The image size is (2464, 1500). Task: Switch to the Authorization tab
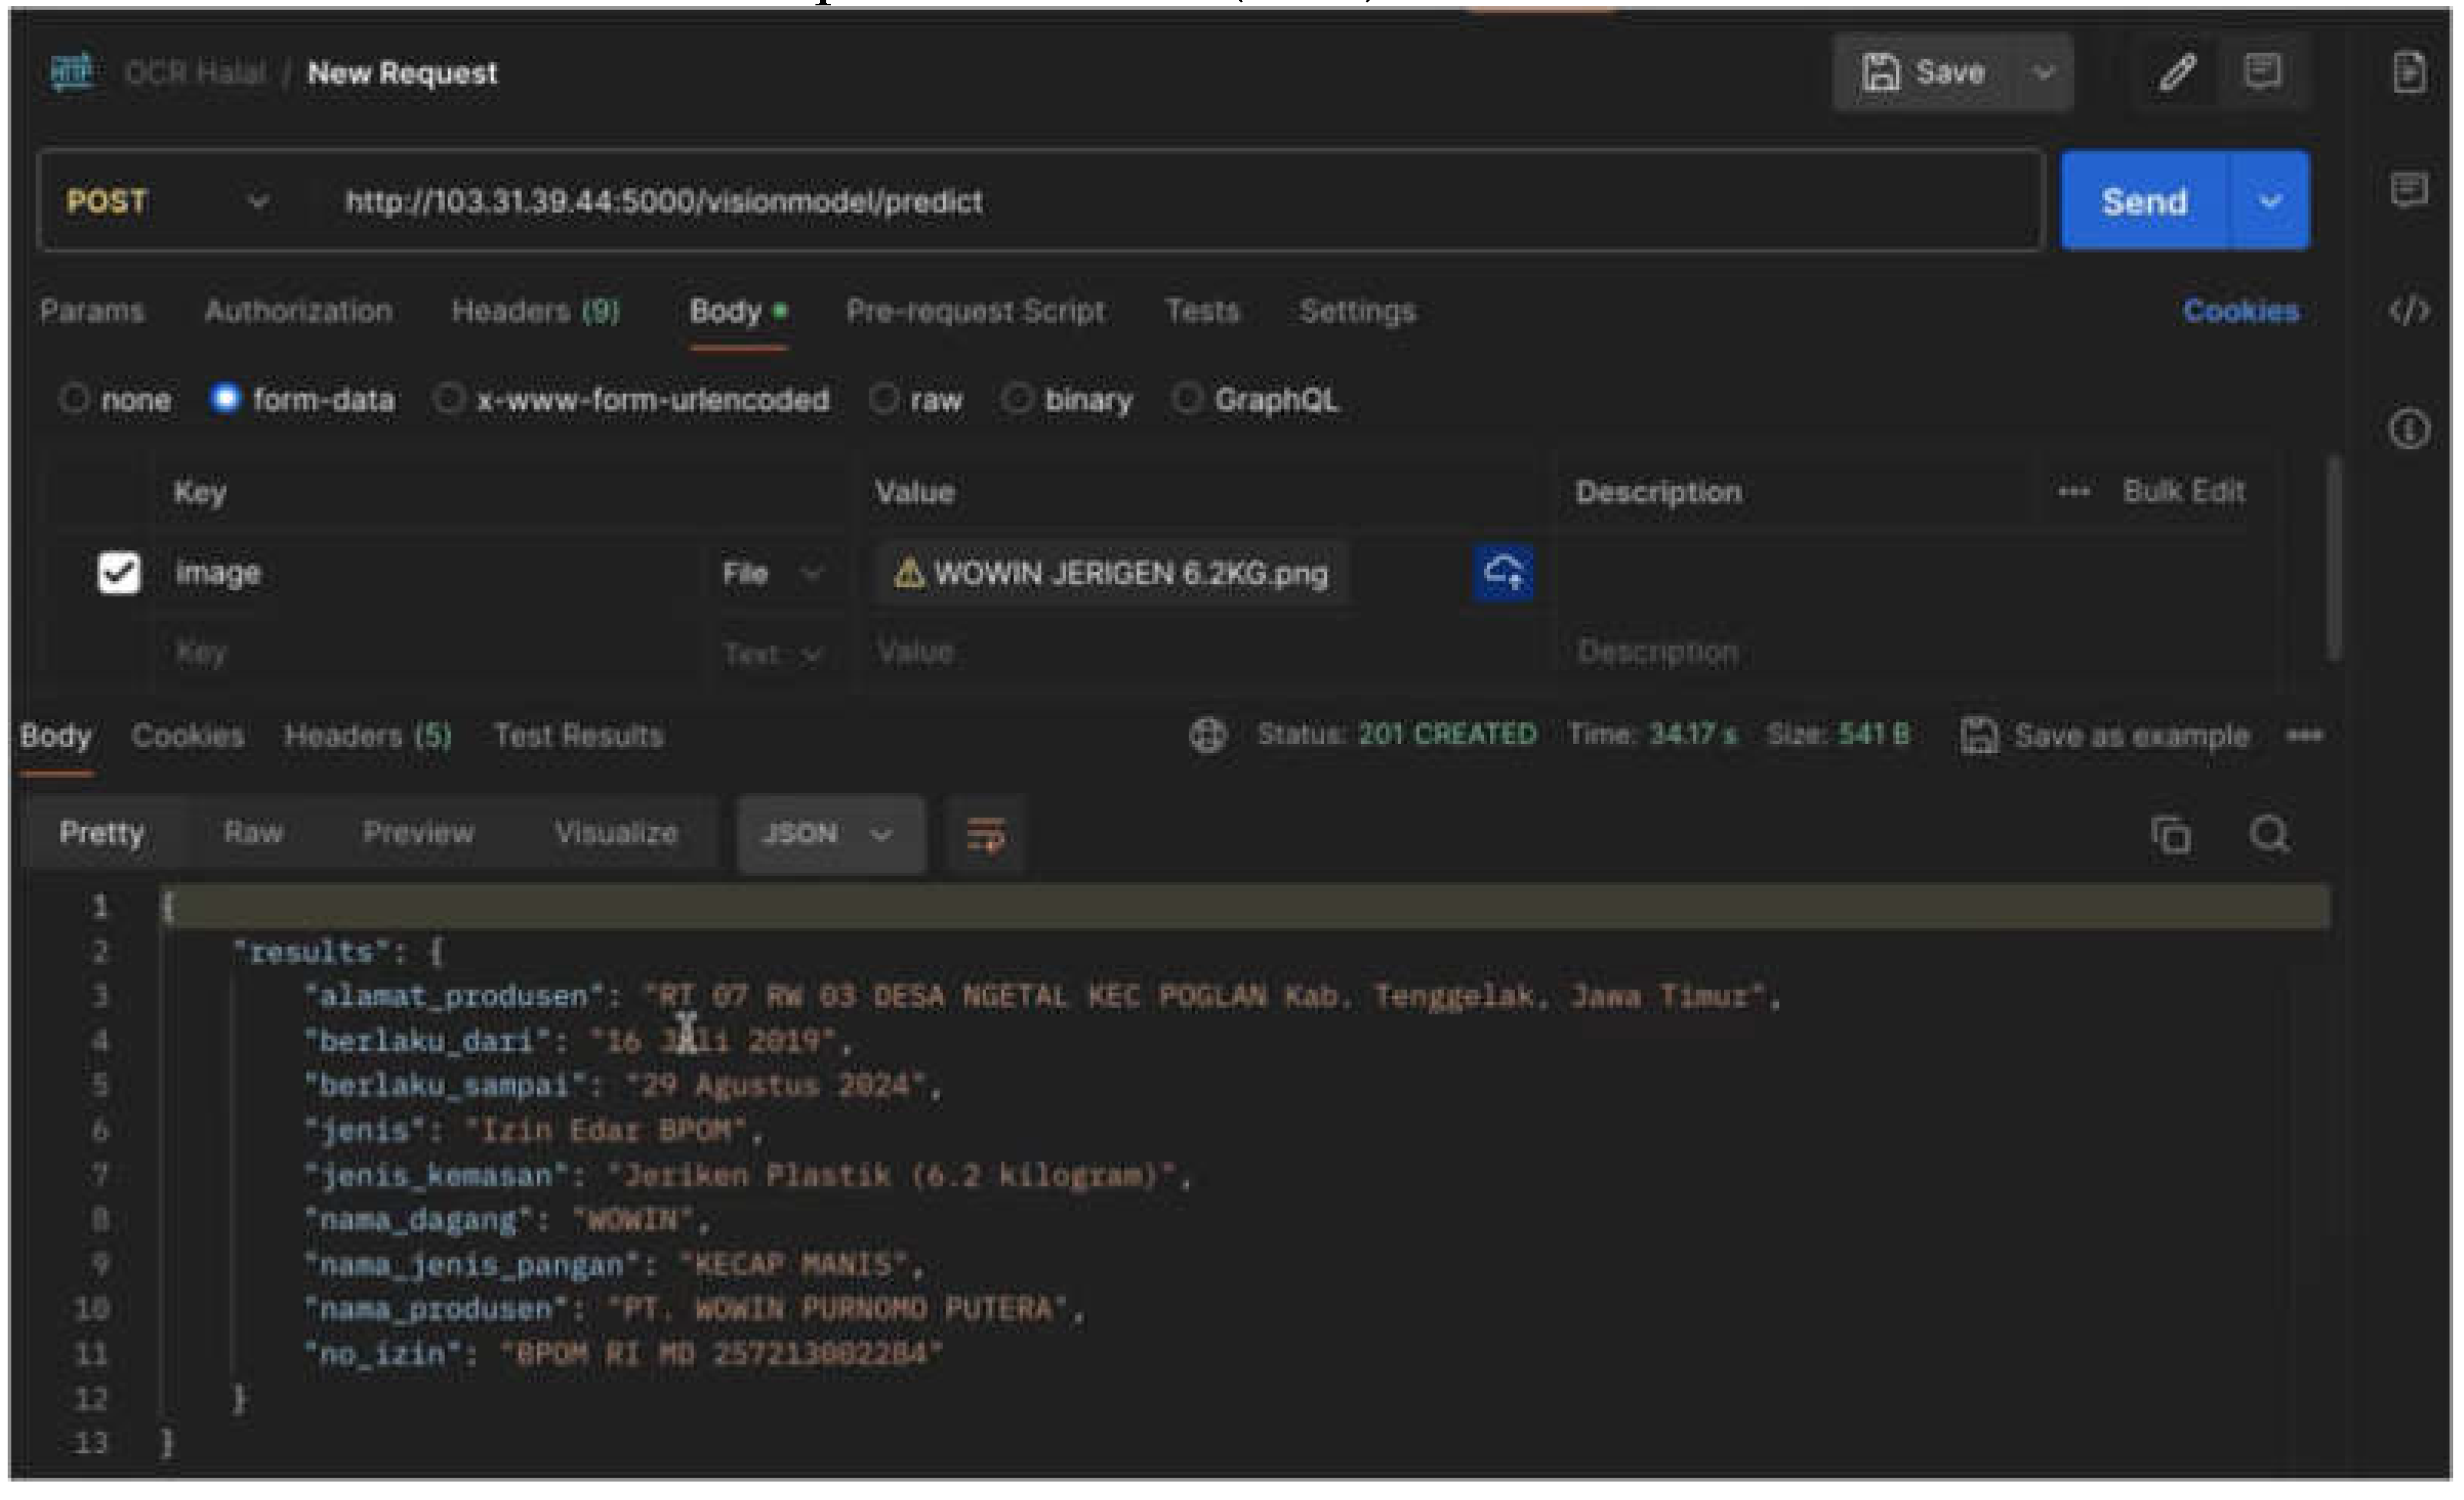298,311
